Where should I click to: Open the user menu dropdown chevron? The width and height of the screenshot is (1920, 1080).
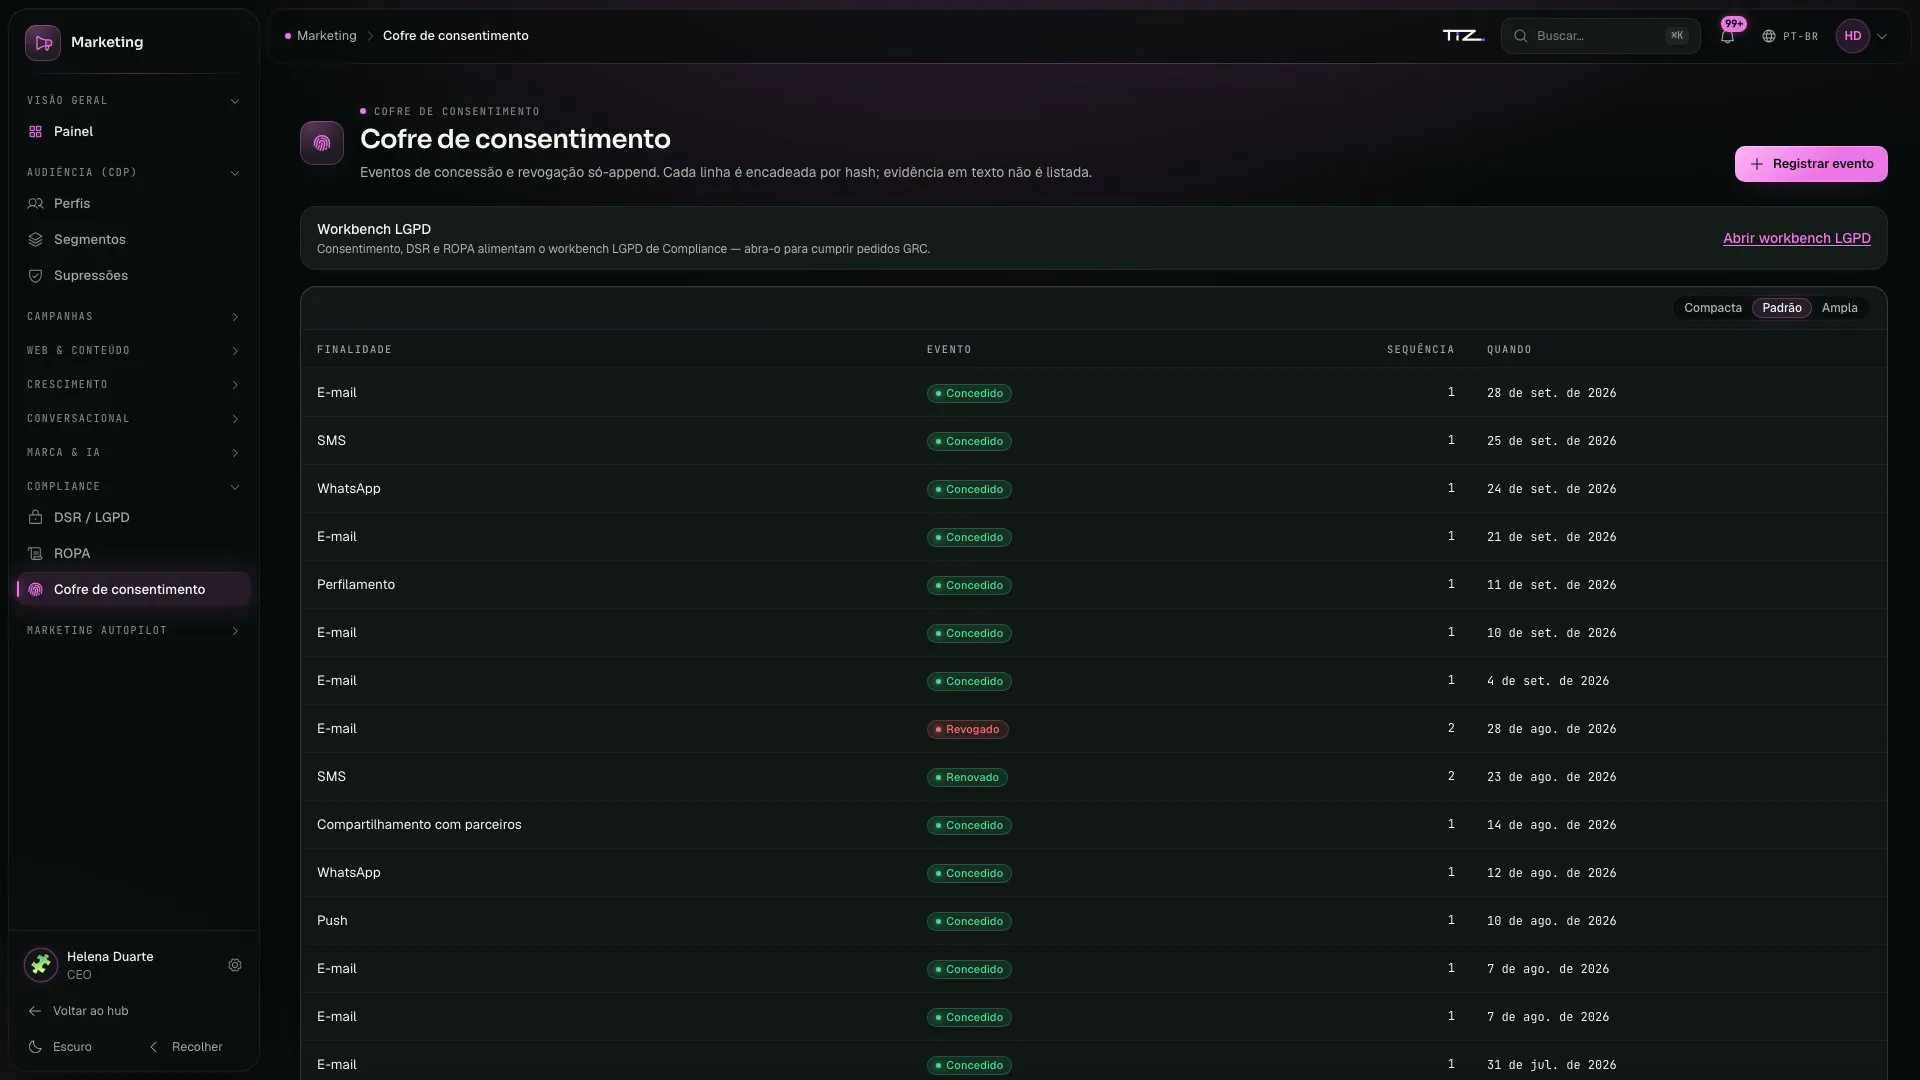pyautogui.click(x=1882, y=36)
